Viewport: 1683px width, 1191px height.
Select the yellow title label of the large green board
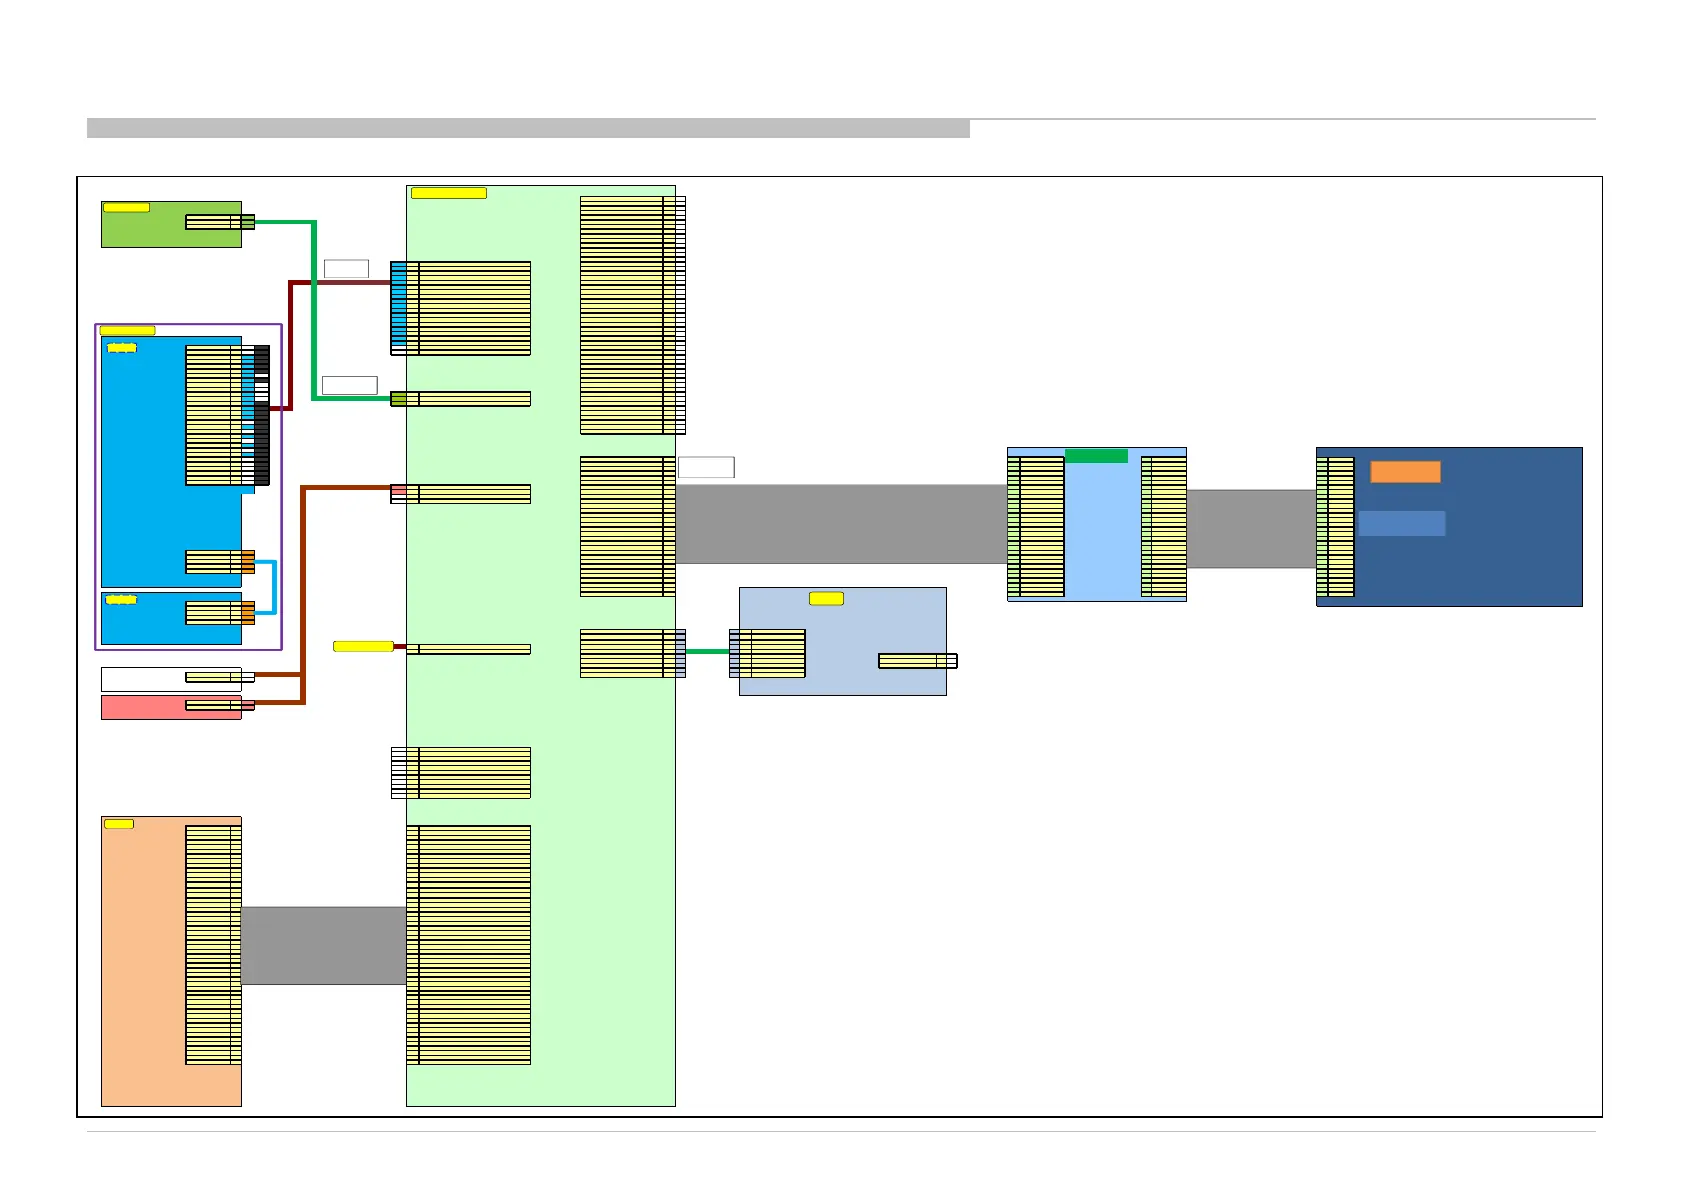[448, 193]
